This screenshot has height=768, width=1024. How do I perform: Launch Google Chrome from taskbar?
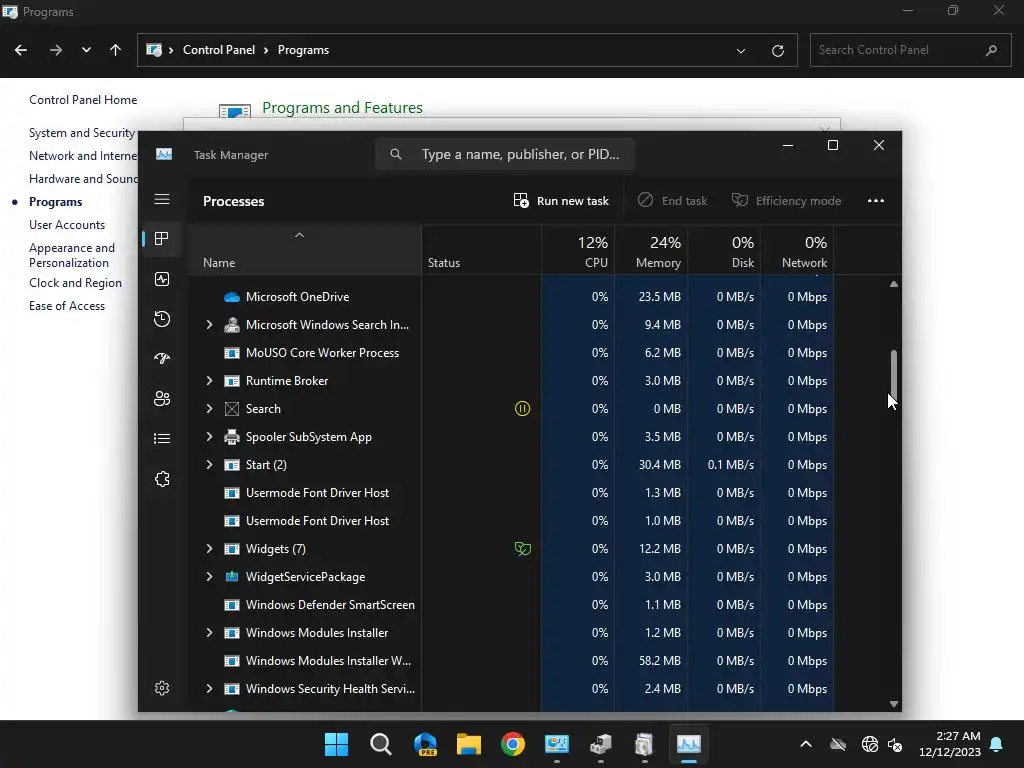pyautogui.click(x=513, y=744)
